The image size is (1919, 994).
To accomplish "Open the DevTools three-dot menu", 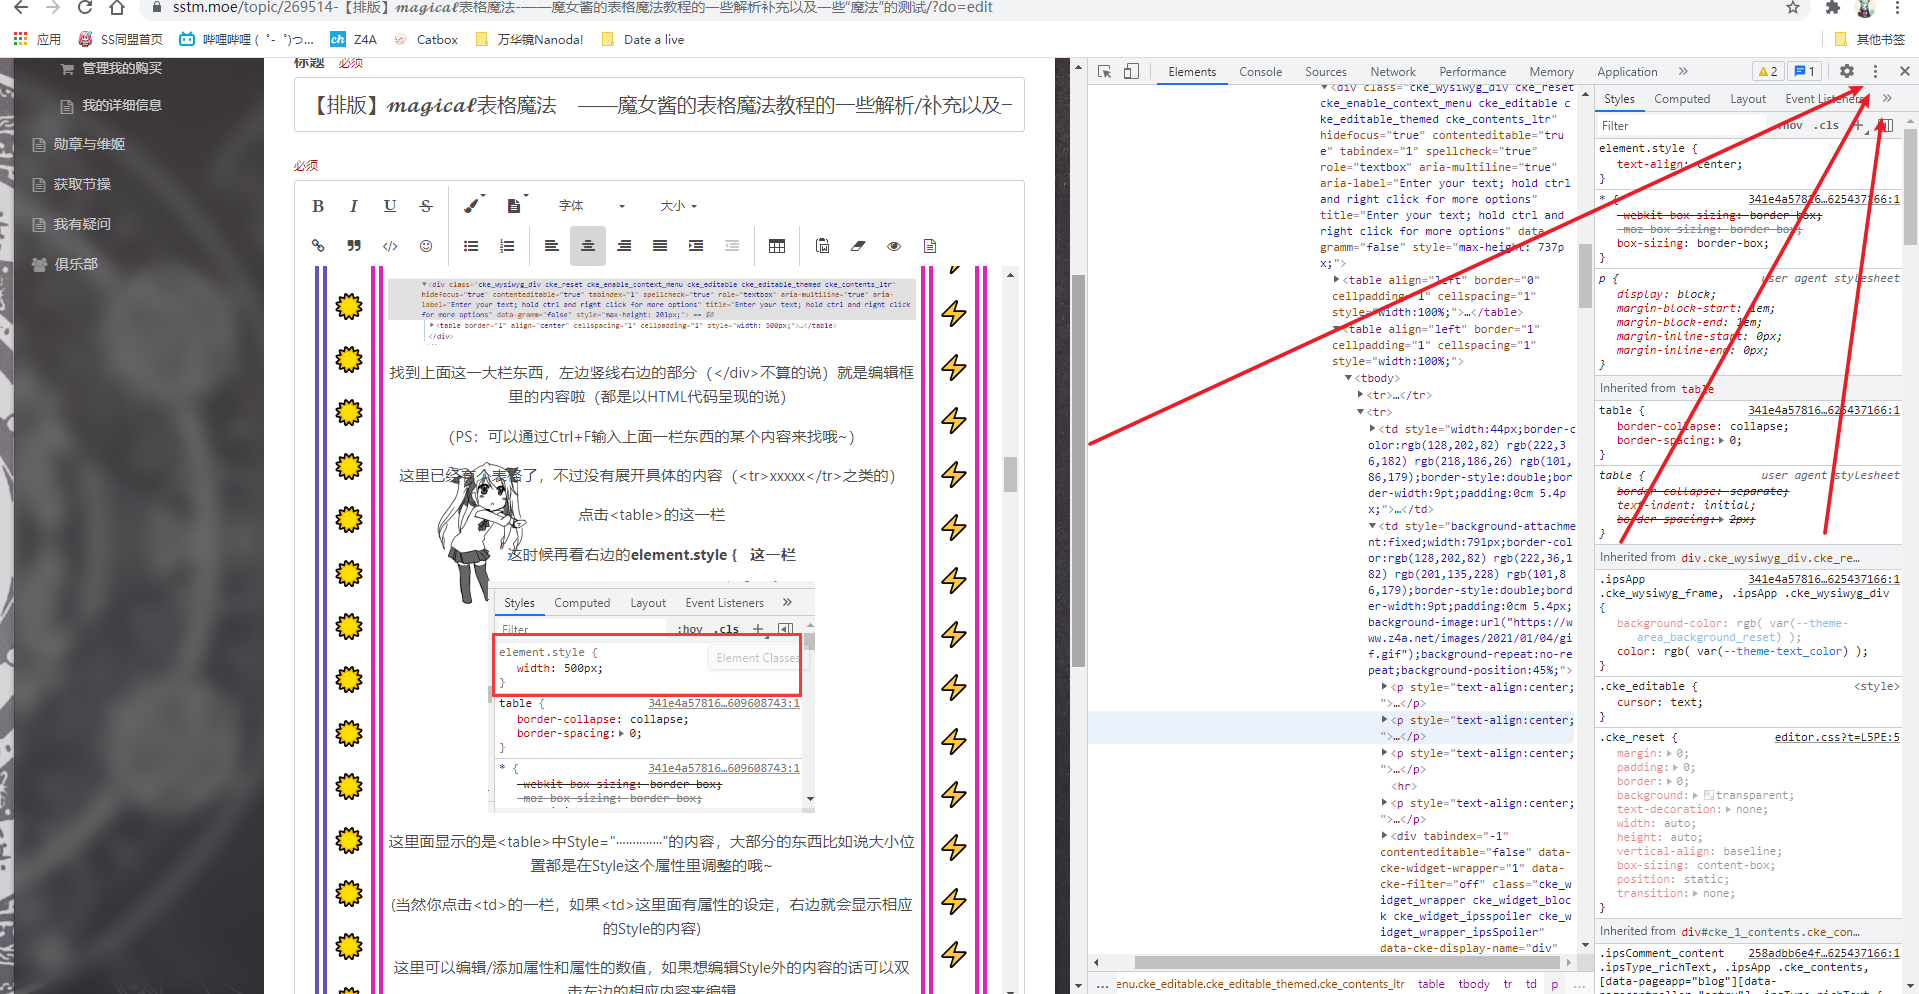I will [1875, 71].
